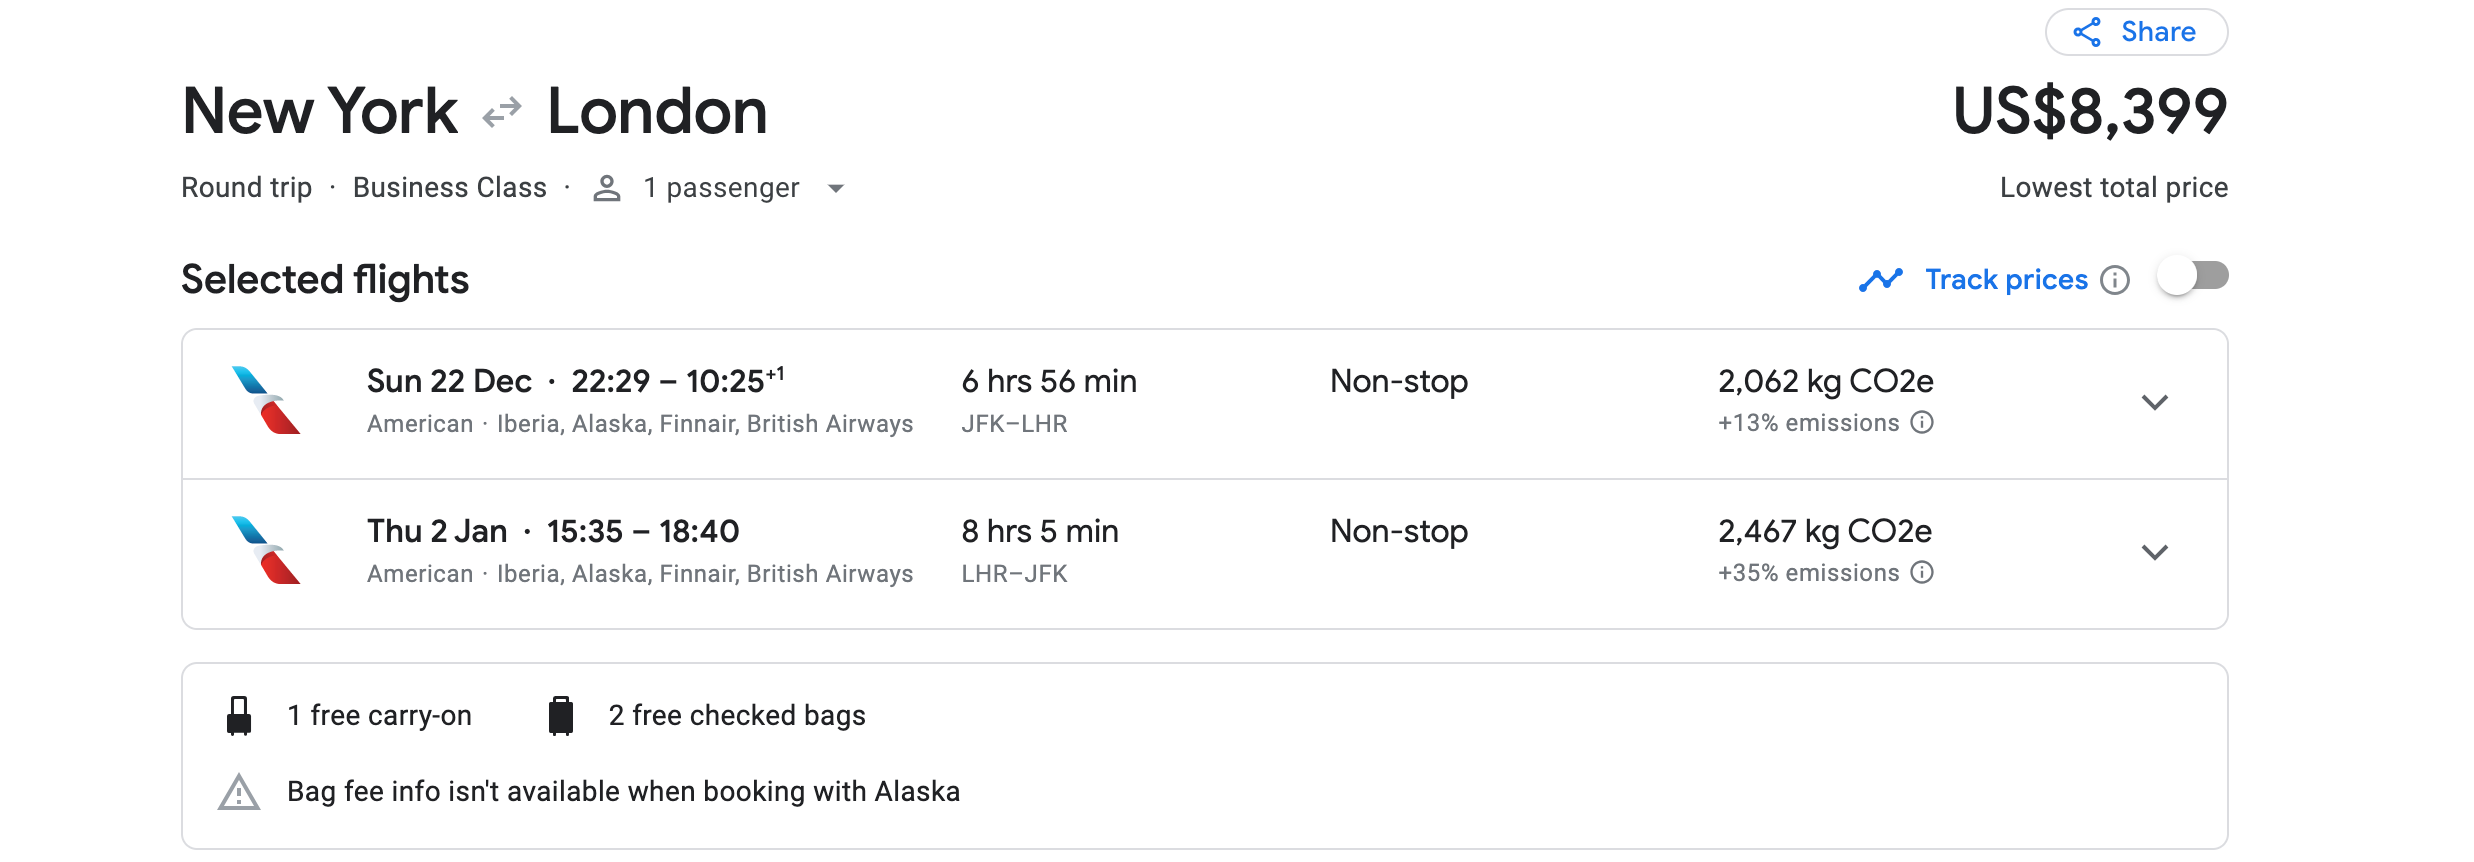Open the passenger count dropdown
This screenshot has width=2474, height=862.
pos(836,188)
